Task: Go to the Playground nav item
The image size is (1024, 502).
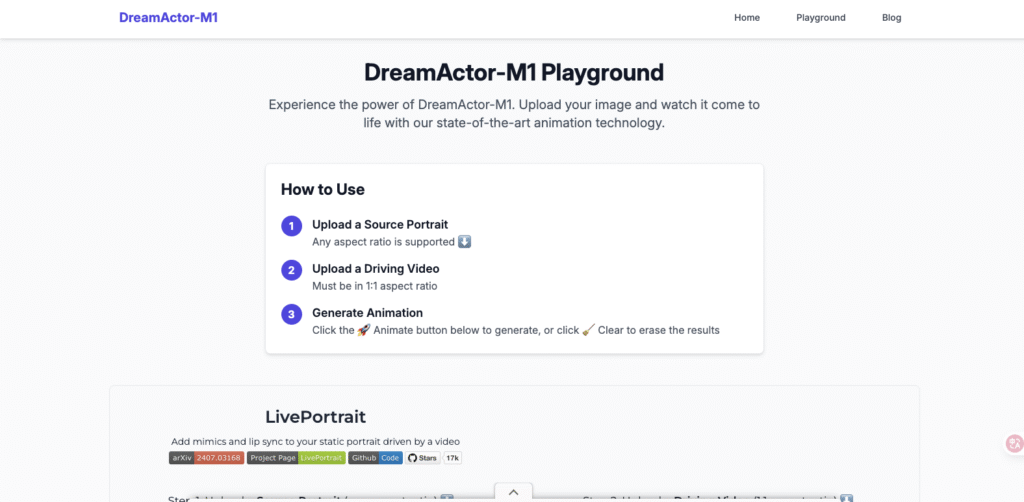Action: 820,18
